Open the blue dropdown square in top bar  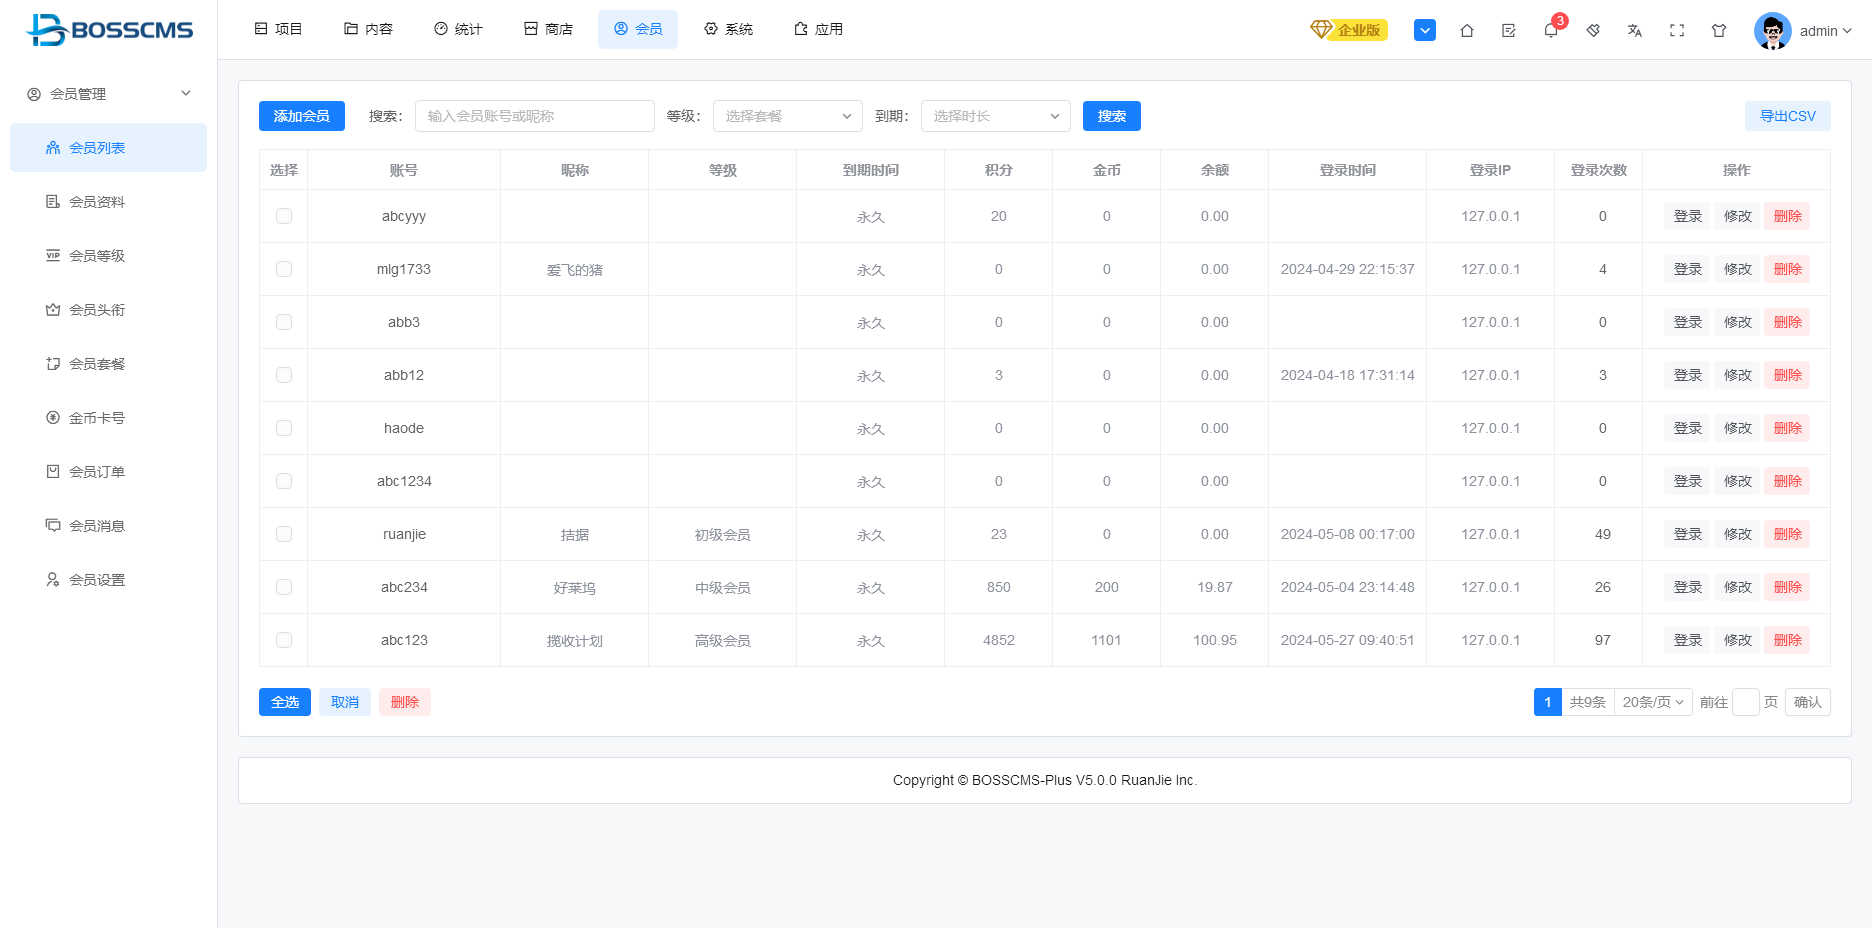[1425, 30]
